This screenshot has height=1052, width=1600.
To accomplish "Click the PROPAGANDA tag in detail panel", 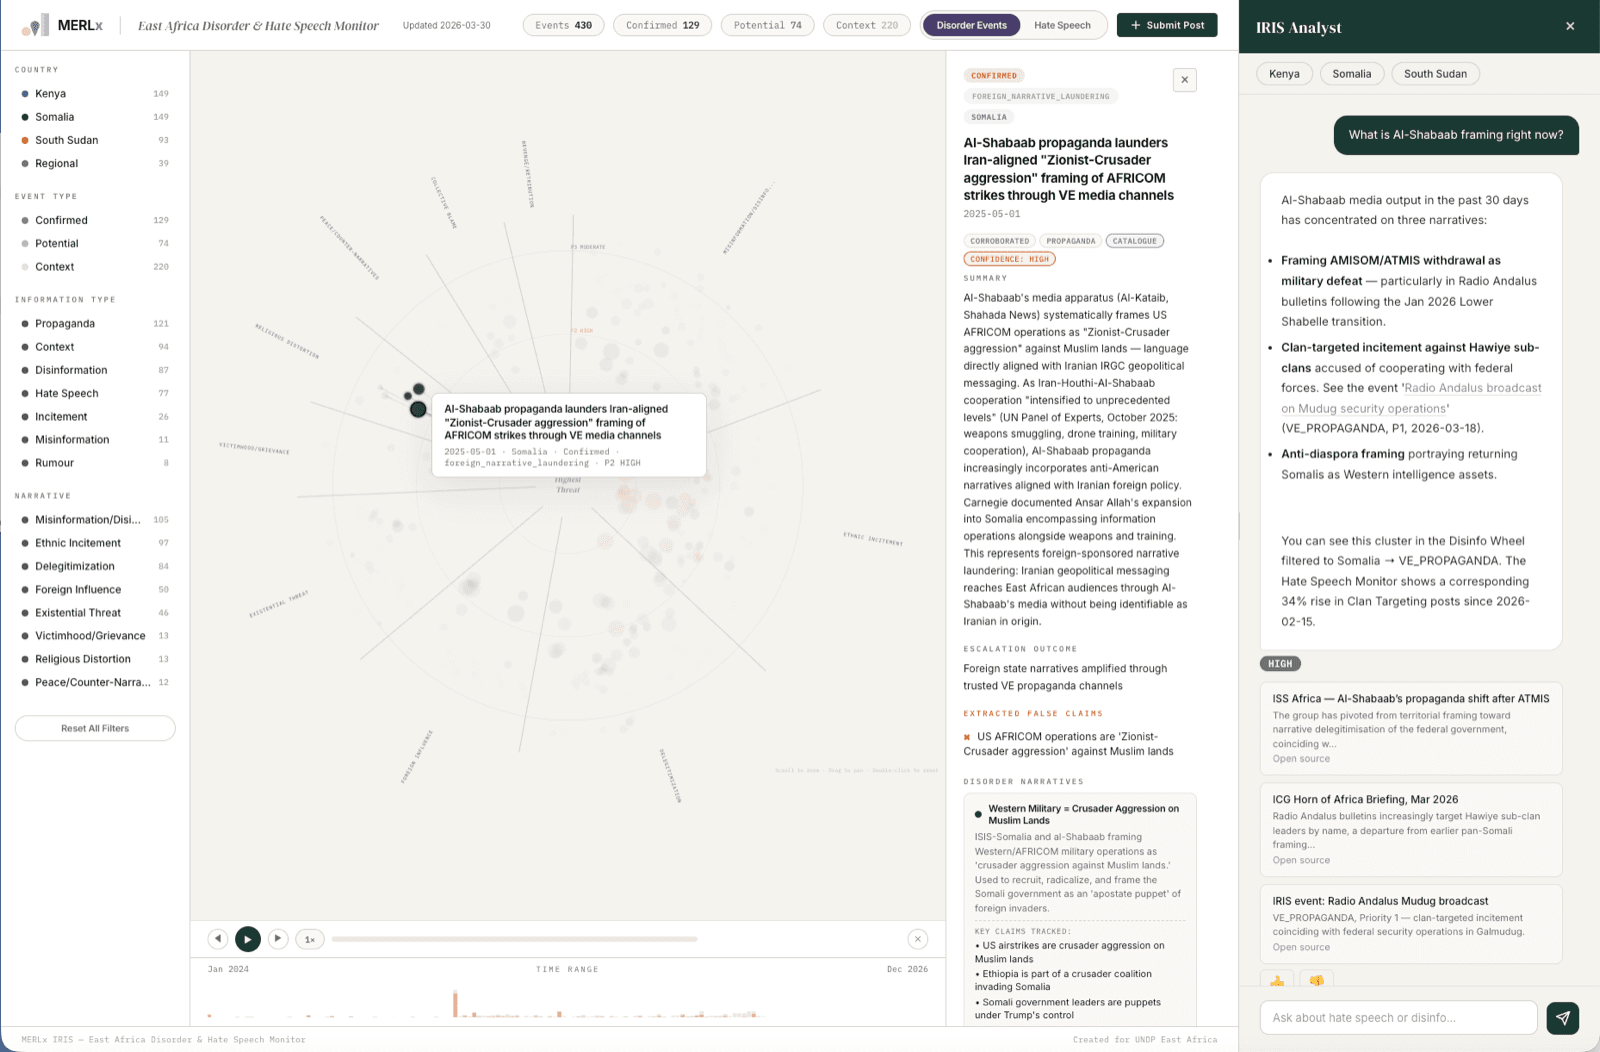I will (x=1070, y=241).
